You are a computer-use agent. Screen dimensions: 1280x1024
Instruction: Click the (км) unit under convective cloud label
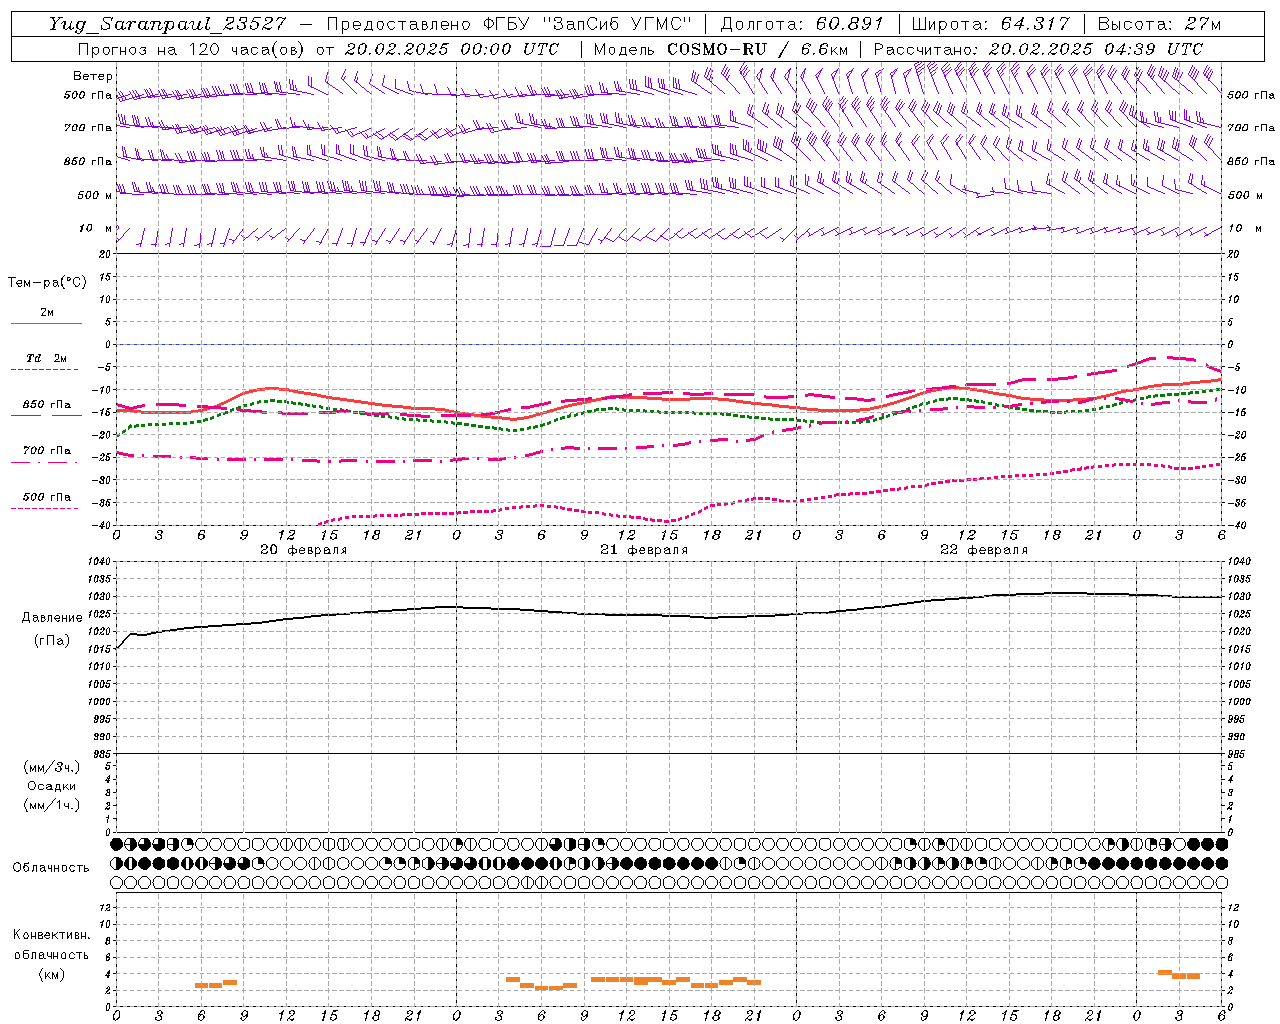pos(52,974)
